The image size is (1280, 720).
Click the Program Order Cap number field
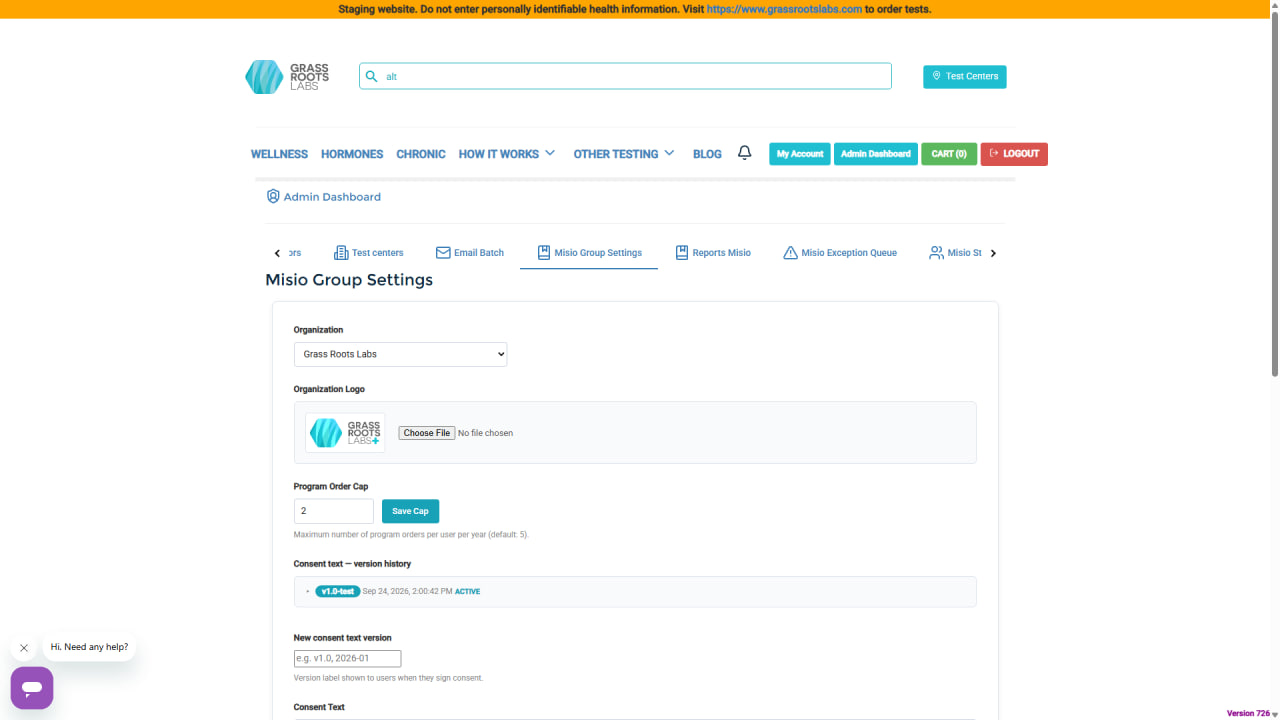[334, 511]
